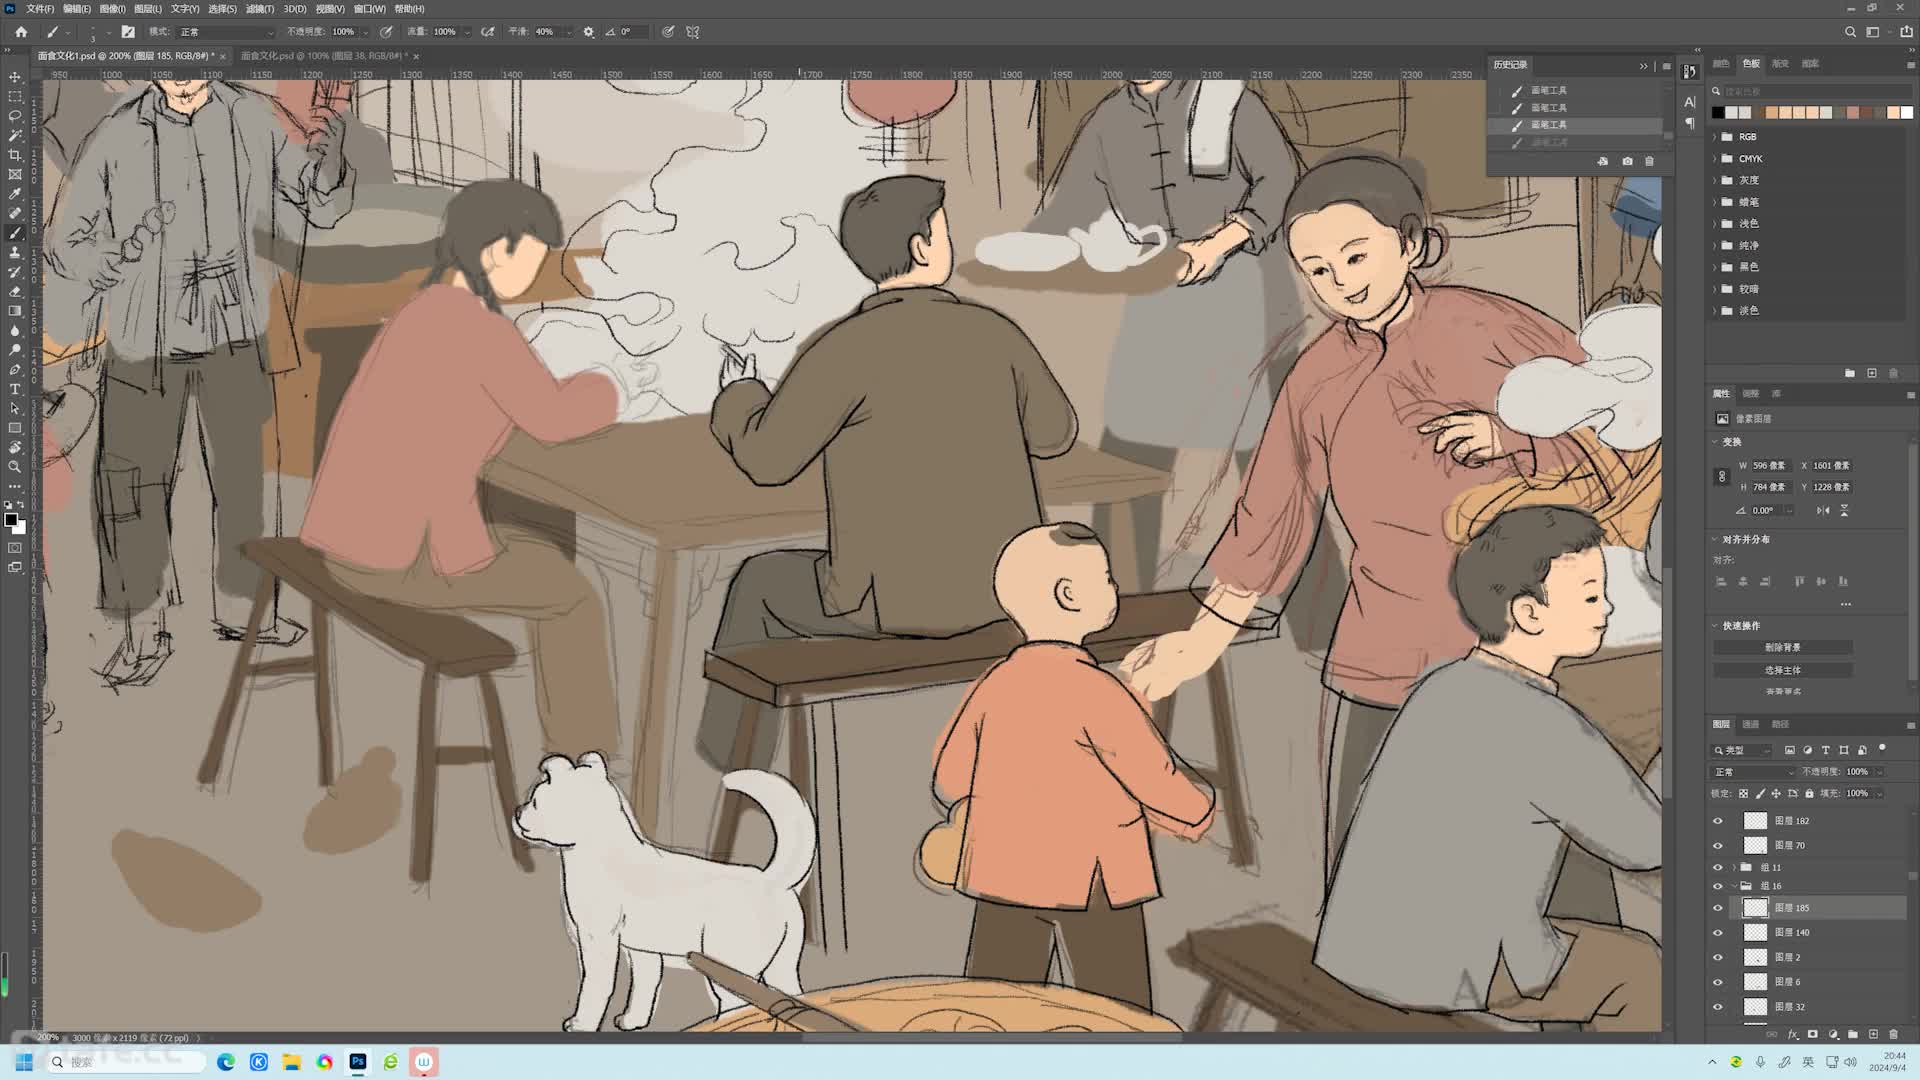1920x1080 pixels.
Task: Collapse group 组 16 in Layers
Action: 1735,886
